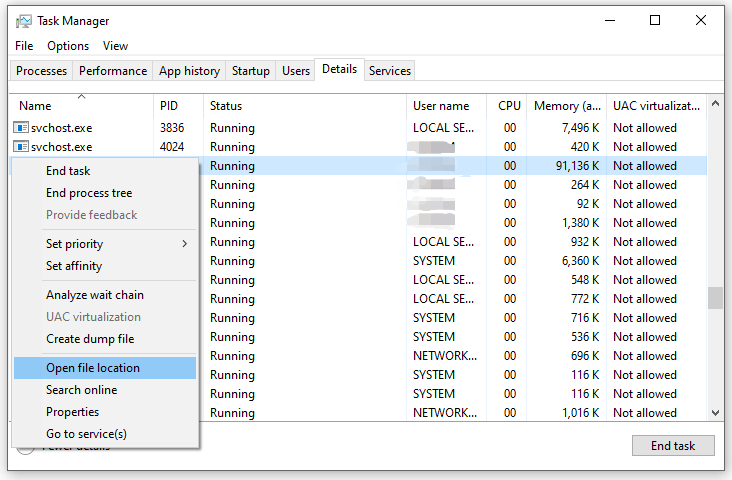This screenshot has width=732, height=480.
Task: Sort by the Name column header
Action: (81, 106)
